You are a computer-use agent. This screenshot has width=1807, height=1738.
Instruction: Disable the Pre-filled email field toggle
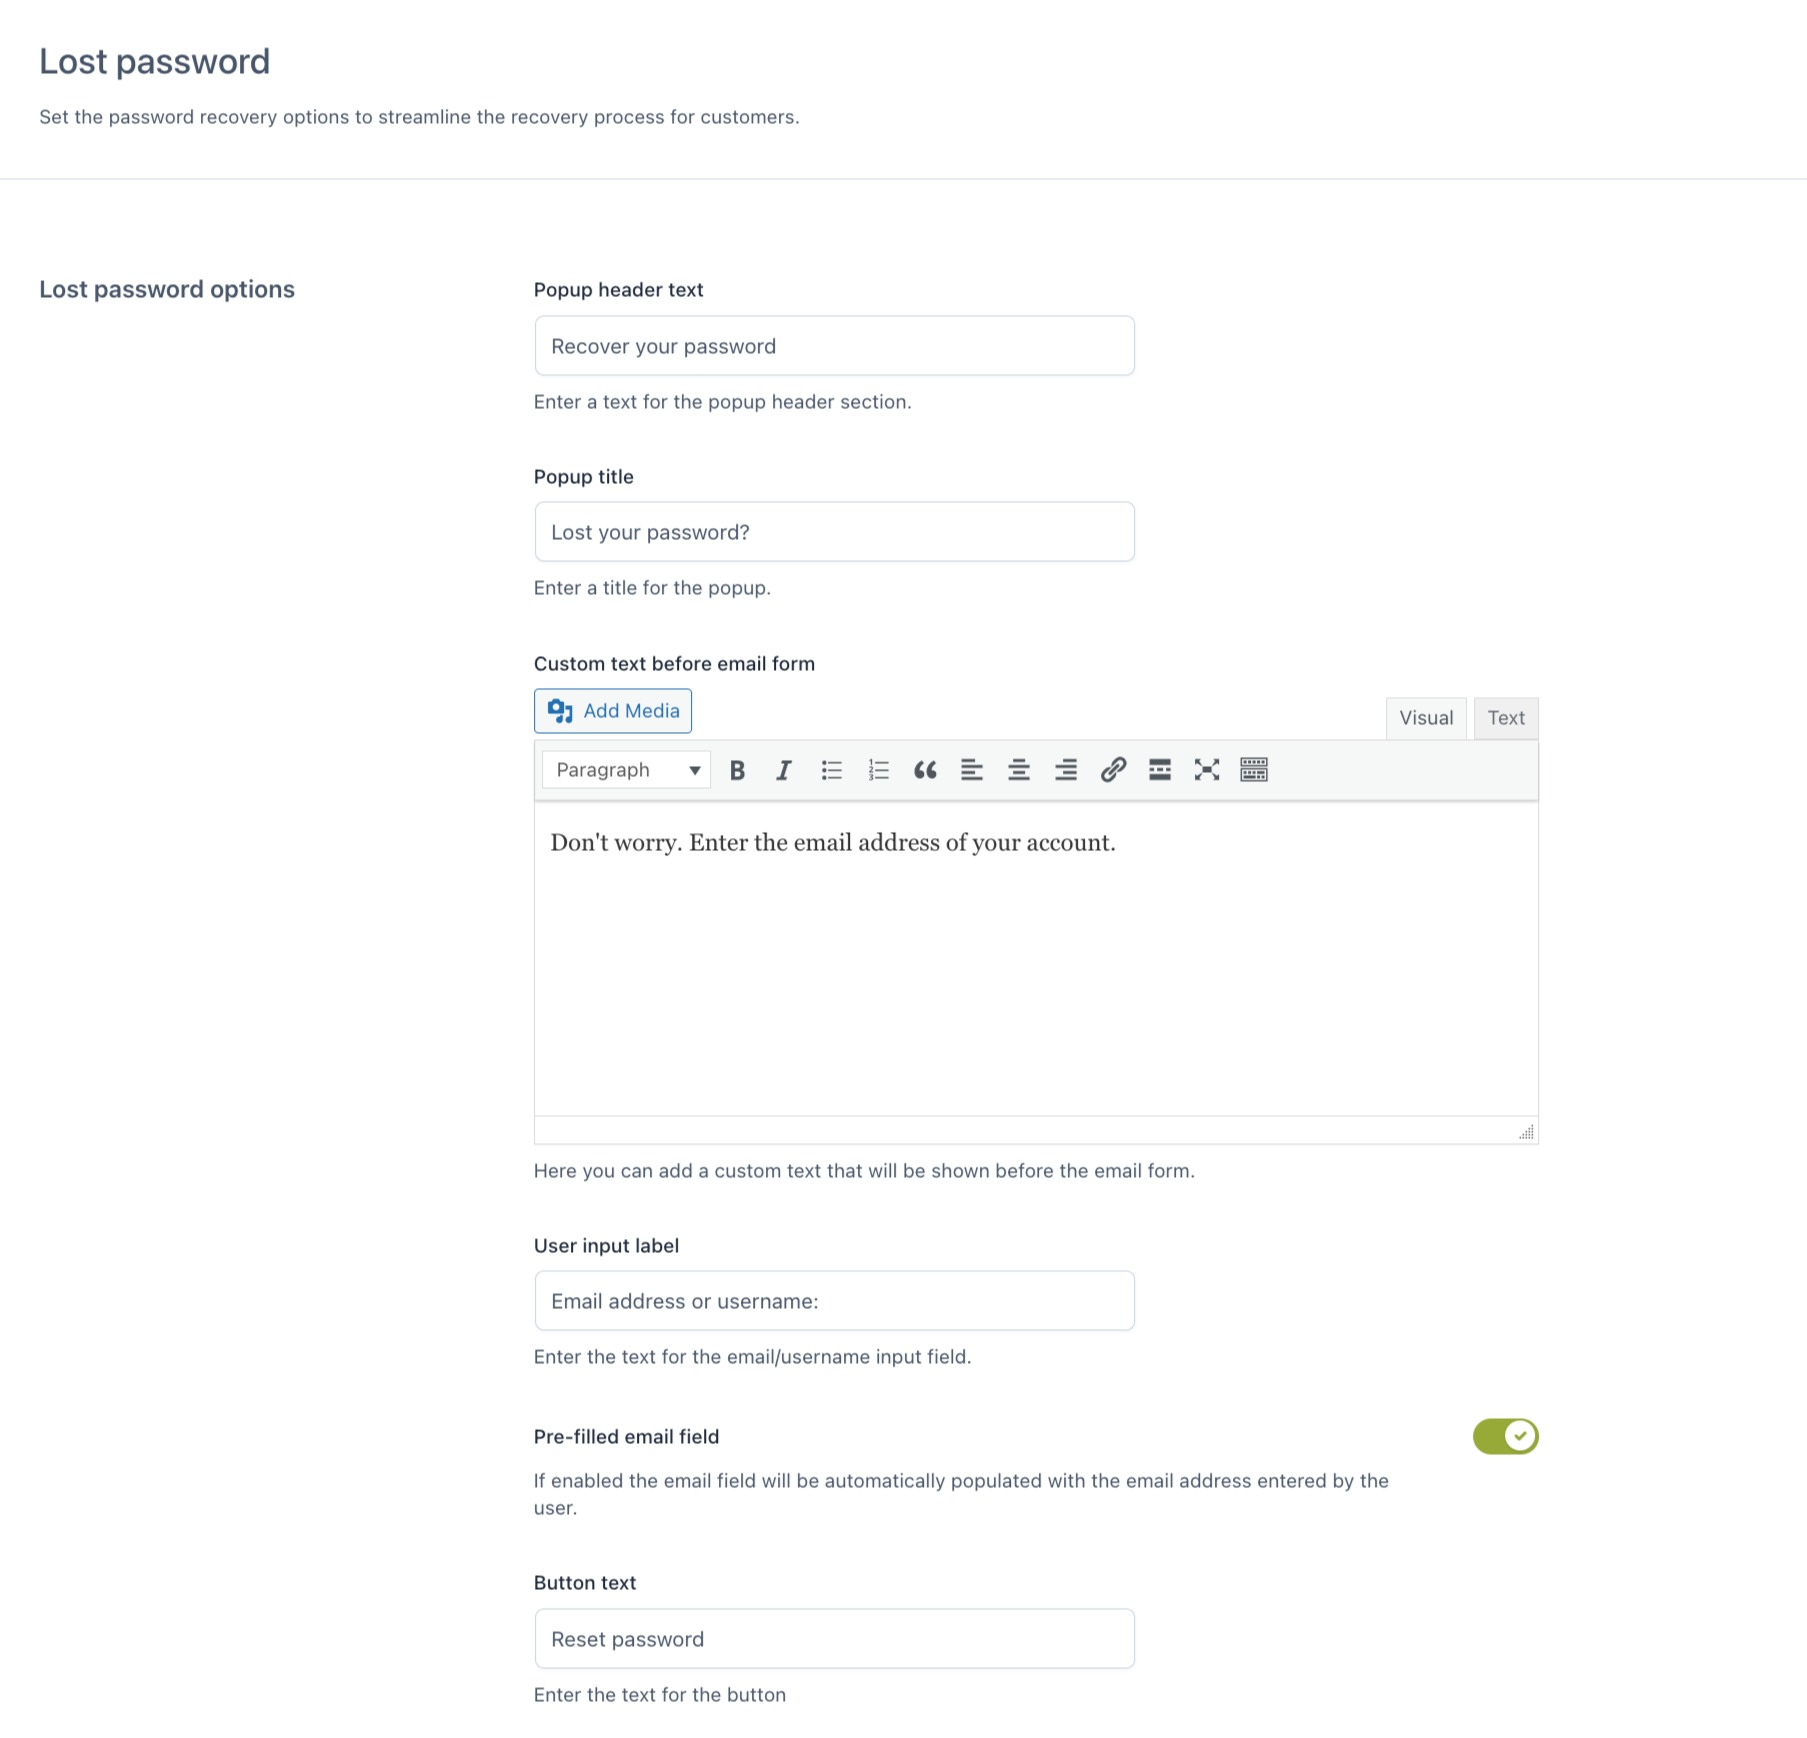1505,1436
